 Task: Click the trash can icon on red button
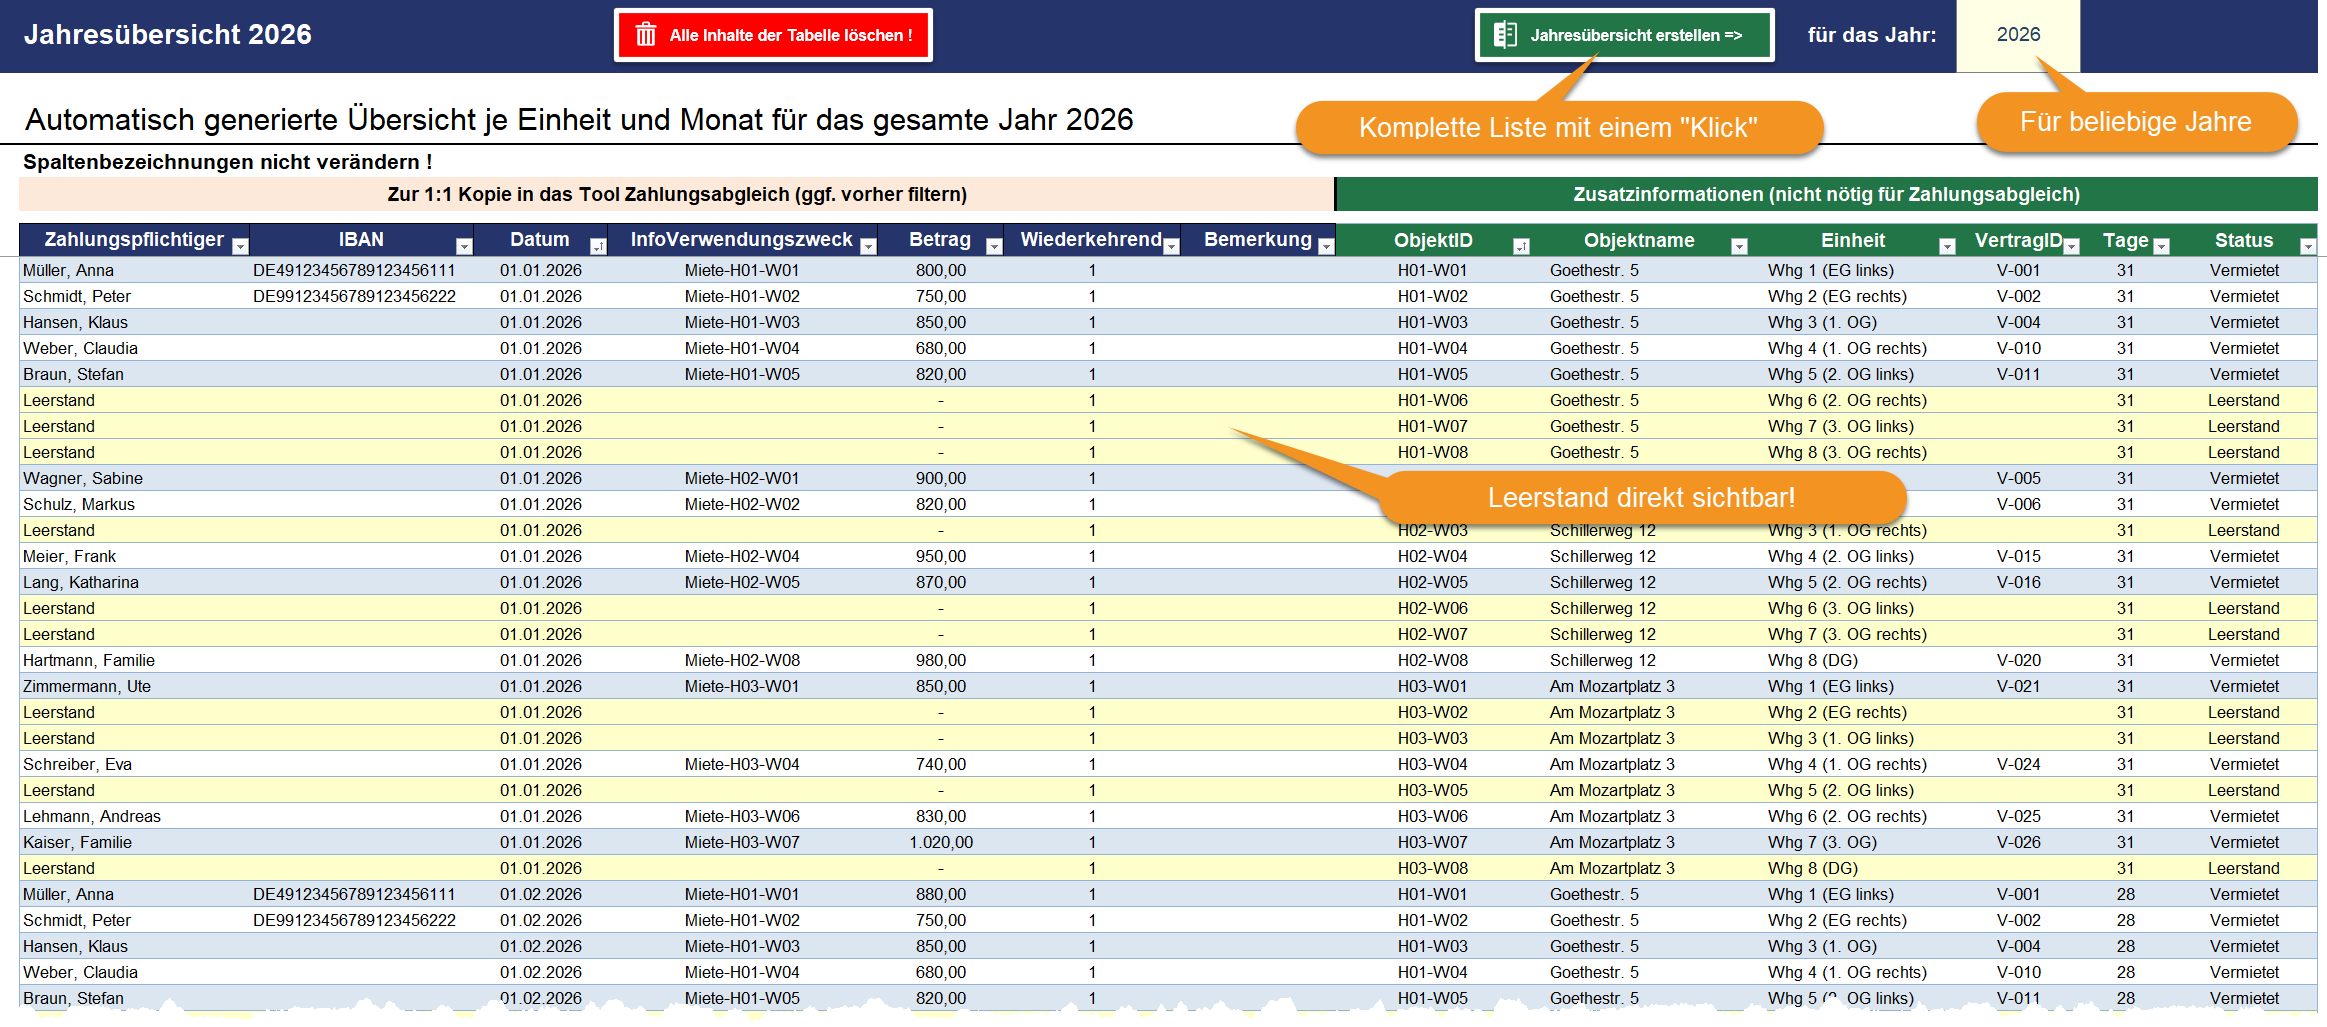646,35
